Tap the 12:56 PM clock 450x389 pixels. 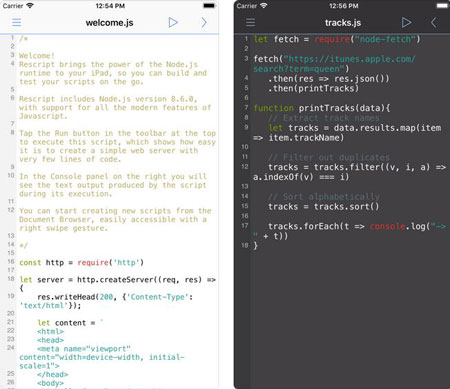344,6
